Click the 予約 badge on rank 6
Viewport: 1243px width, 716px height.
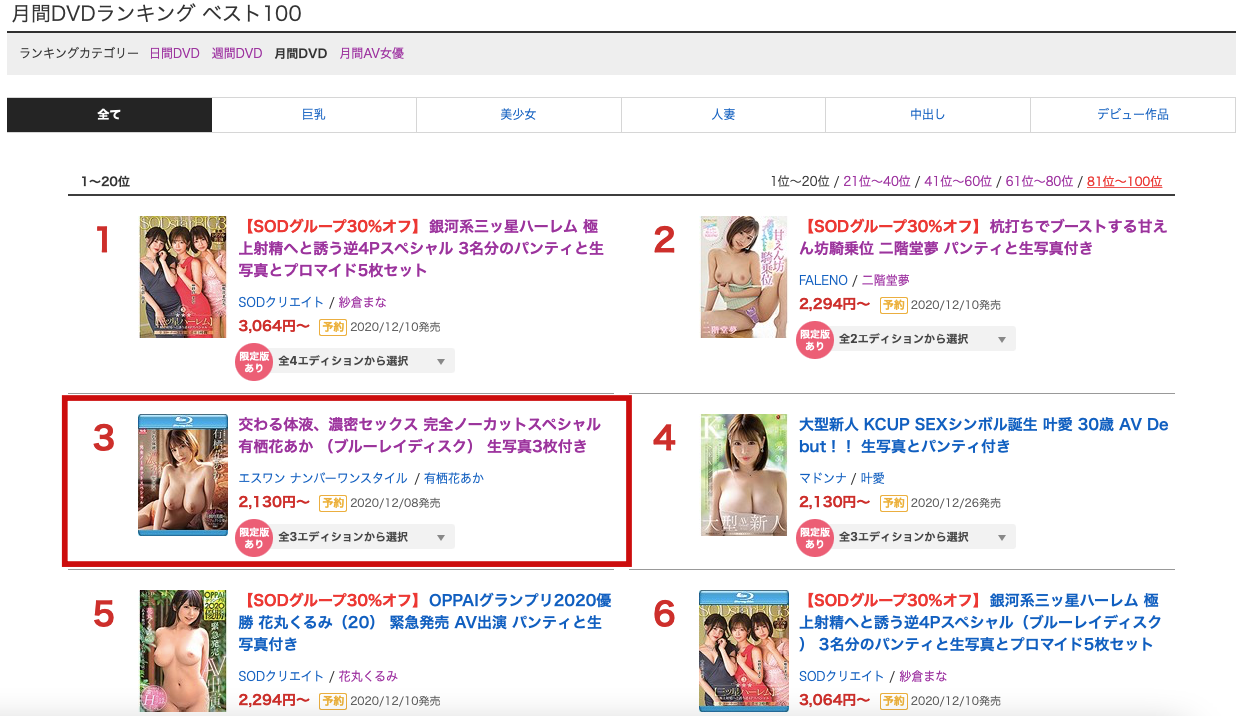pos(894,701)
